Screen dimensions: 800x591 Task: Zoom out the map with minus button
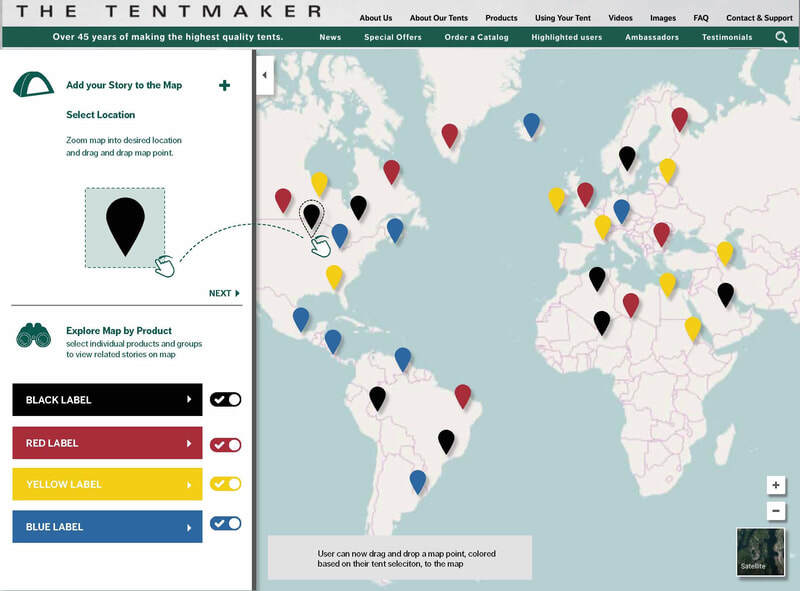pos(776,510)
